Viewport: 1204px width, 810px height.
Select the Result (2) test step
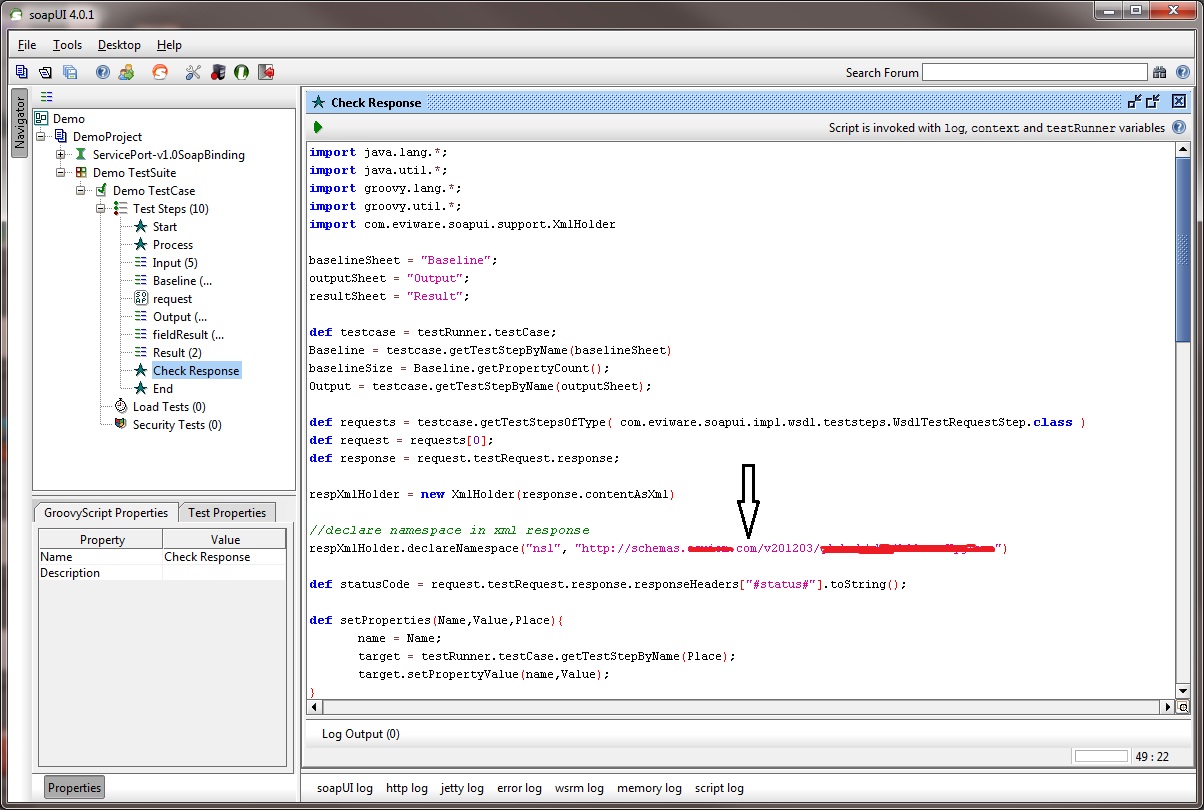coord(177,353)
